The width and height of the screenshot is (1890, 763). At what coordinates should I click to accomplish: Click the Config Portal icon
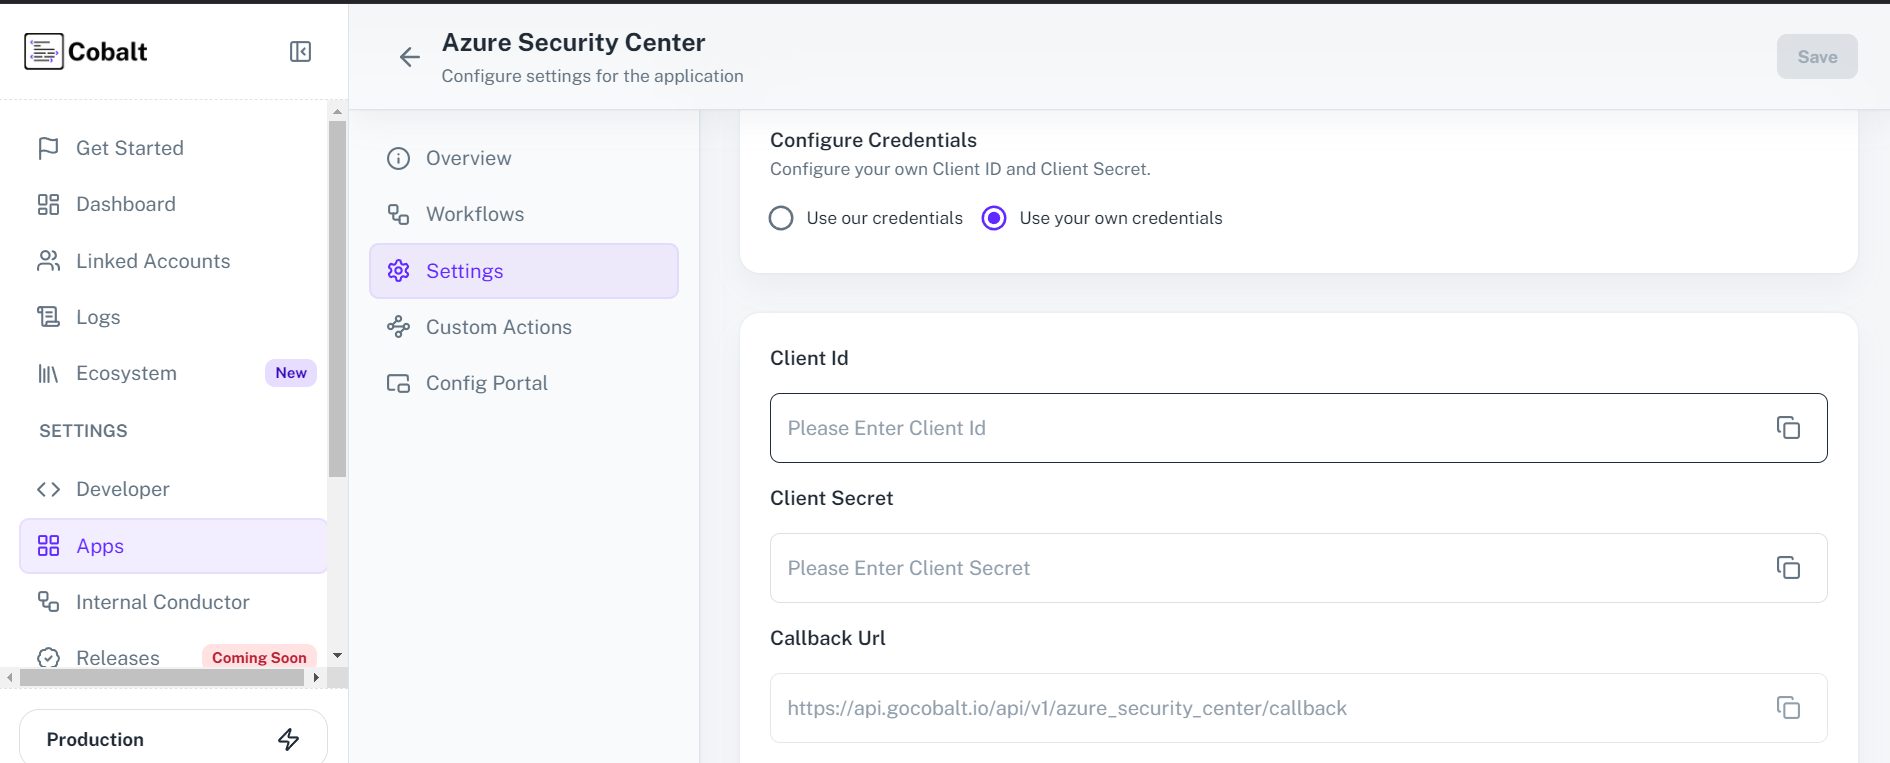pos(398,383)
